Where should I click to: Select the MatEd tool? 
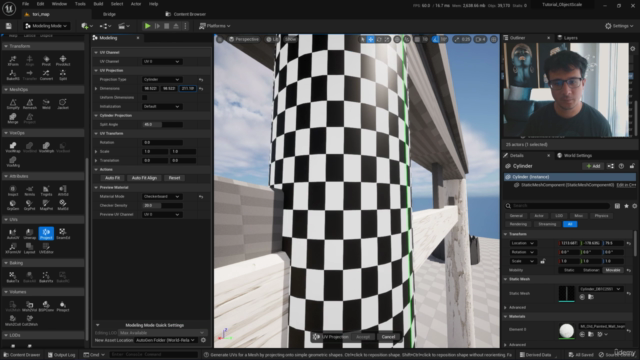[x=63, y=205]
